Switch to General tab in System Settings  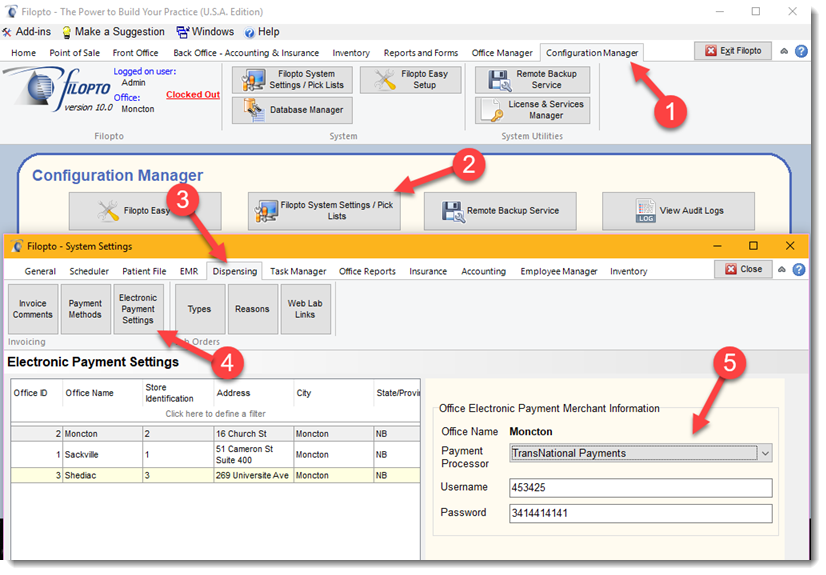tap(40, 272)
